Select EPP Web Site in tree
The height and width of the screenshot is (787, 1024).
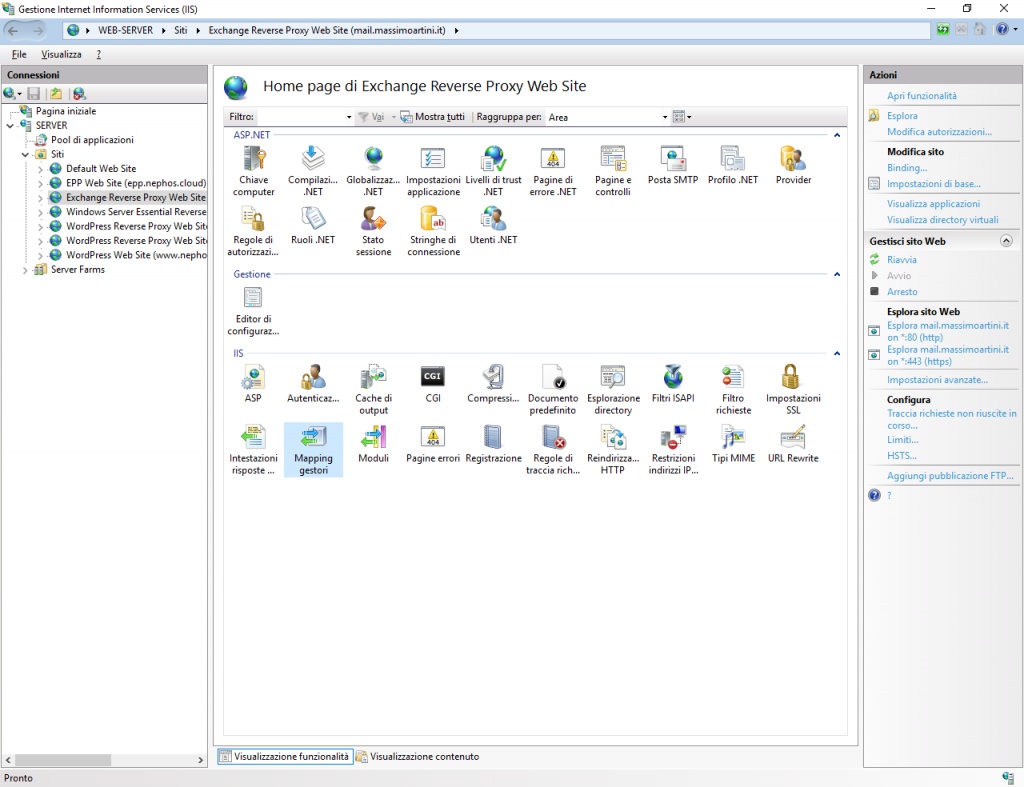[x=136, y=184]
